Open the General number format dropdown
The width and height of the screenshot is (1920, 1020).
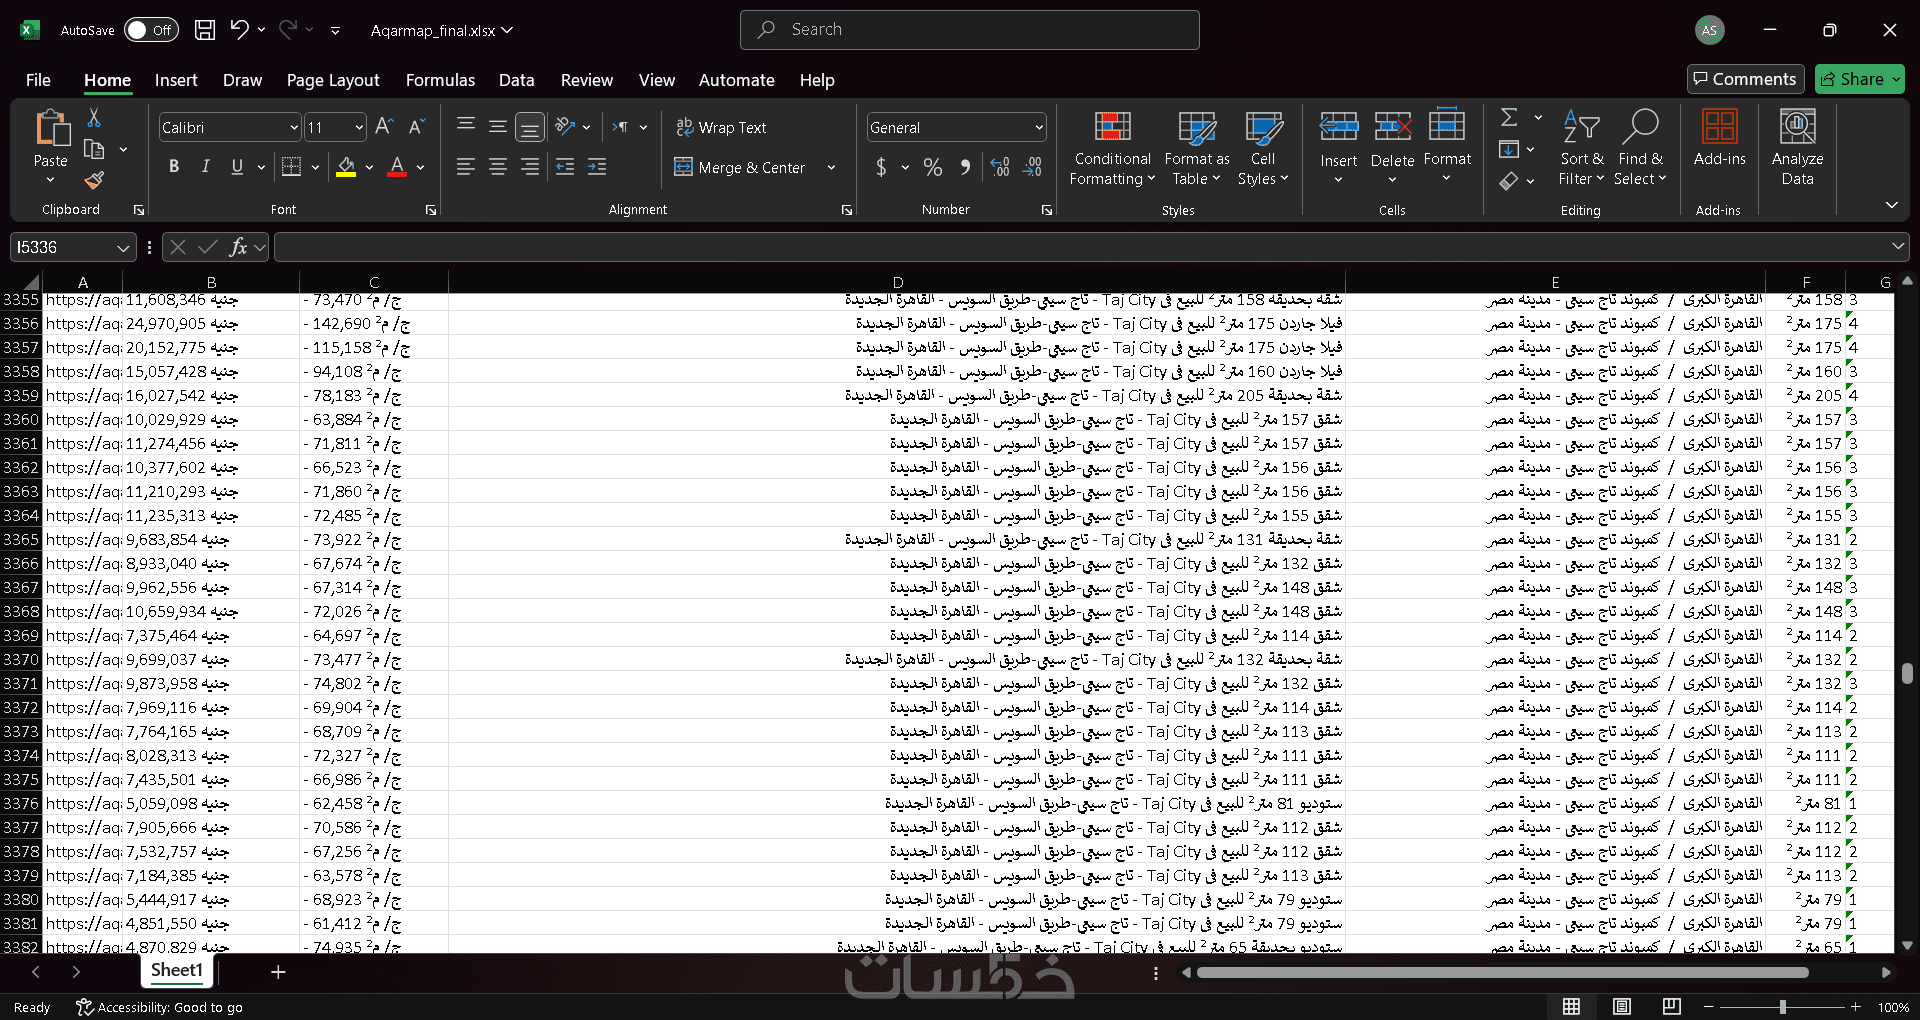(1039, 128)
